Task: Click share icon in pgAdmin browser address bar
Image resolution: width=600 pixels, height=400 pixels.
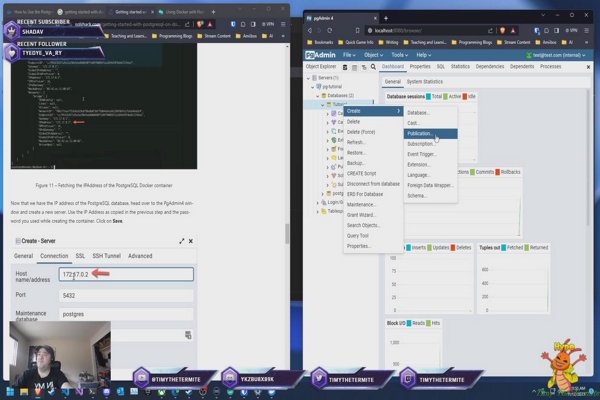Action: (490, 30)
